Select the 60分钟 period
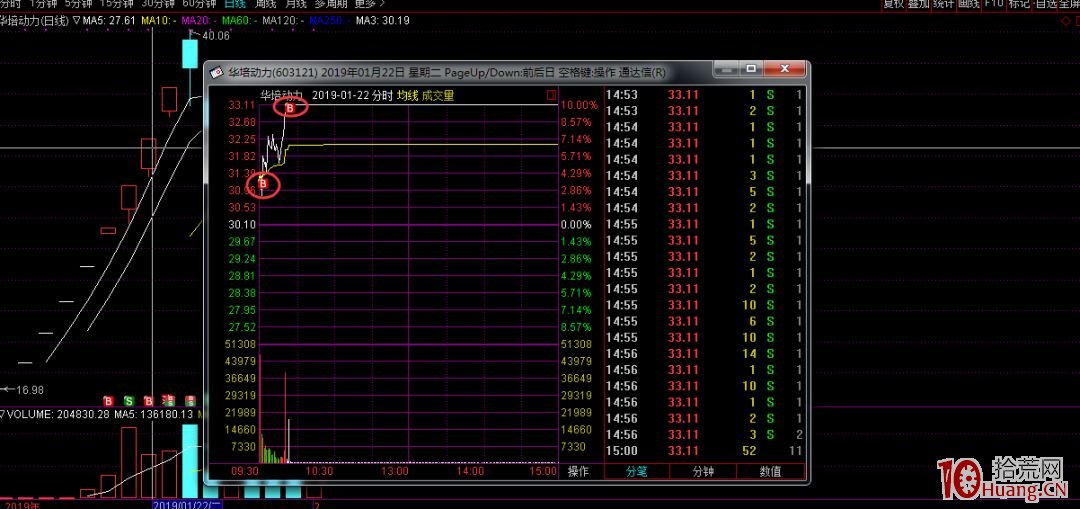 tap(200, 4)
